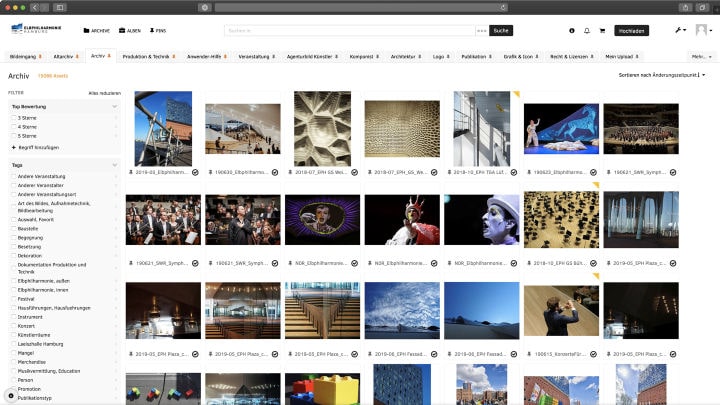Open the shopping cart icon
Screen dimensions: 720x405
click(x=602, y=31)
